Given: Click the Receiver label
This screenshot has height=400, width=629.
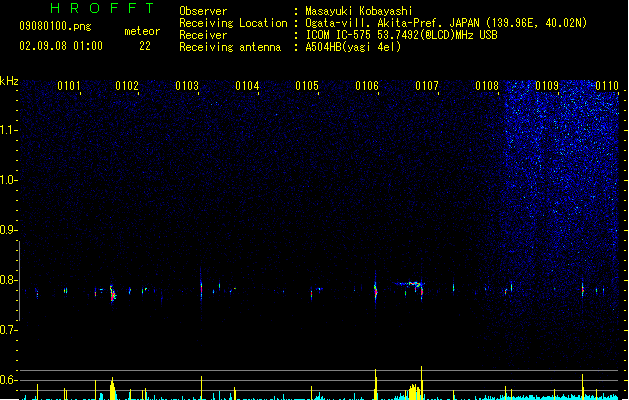Looking at the screenshot, I should tap(203, 35).
